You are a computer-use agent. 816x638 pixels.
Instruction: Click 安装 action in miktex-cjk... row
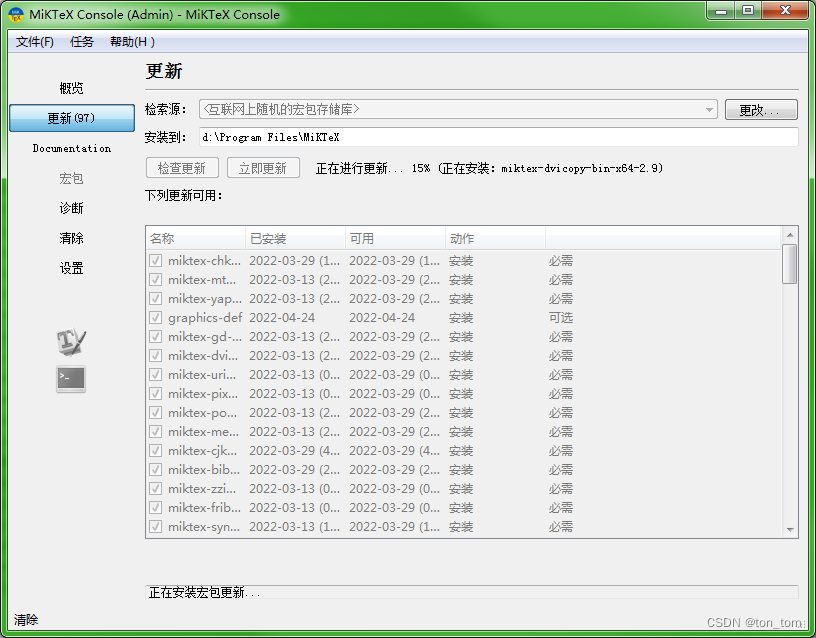click(x=461, y=450)
